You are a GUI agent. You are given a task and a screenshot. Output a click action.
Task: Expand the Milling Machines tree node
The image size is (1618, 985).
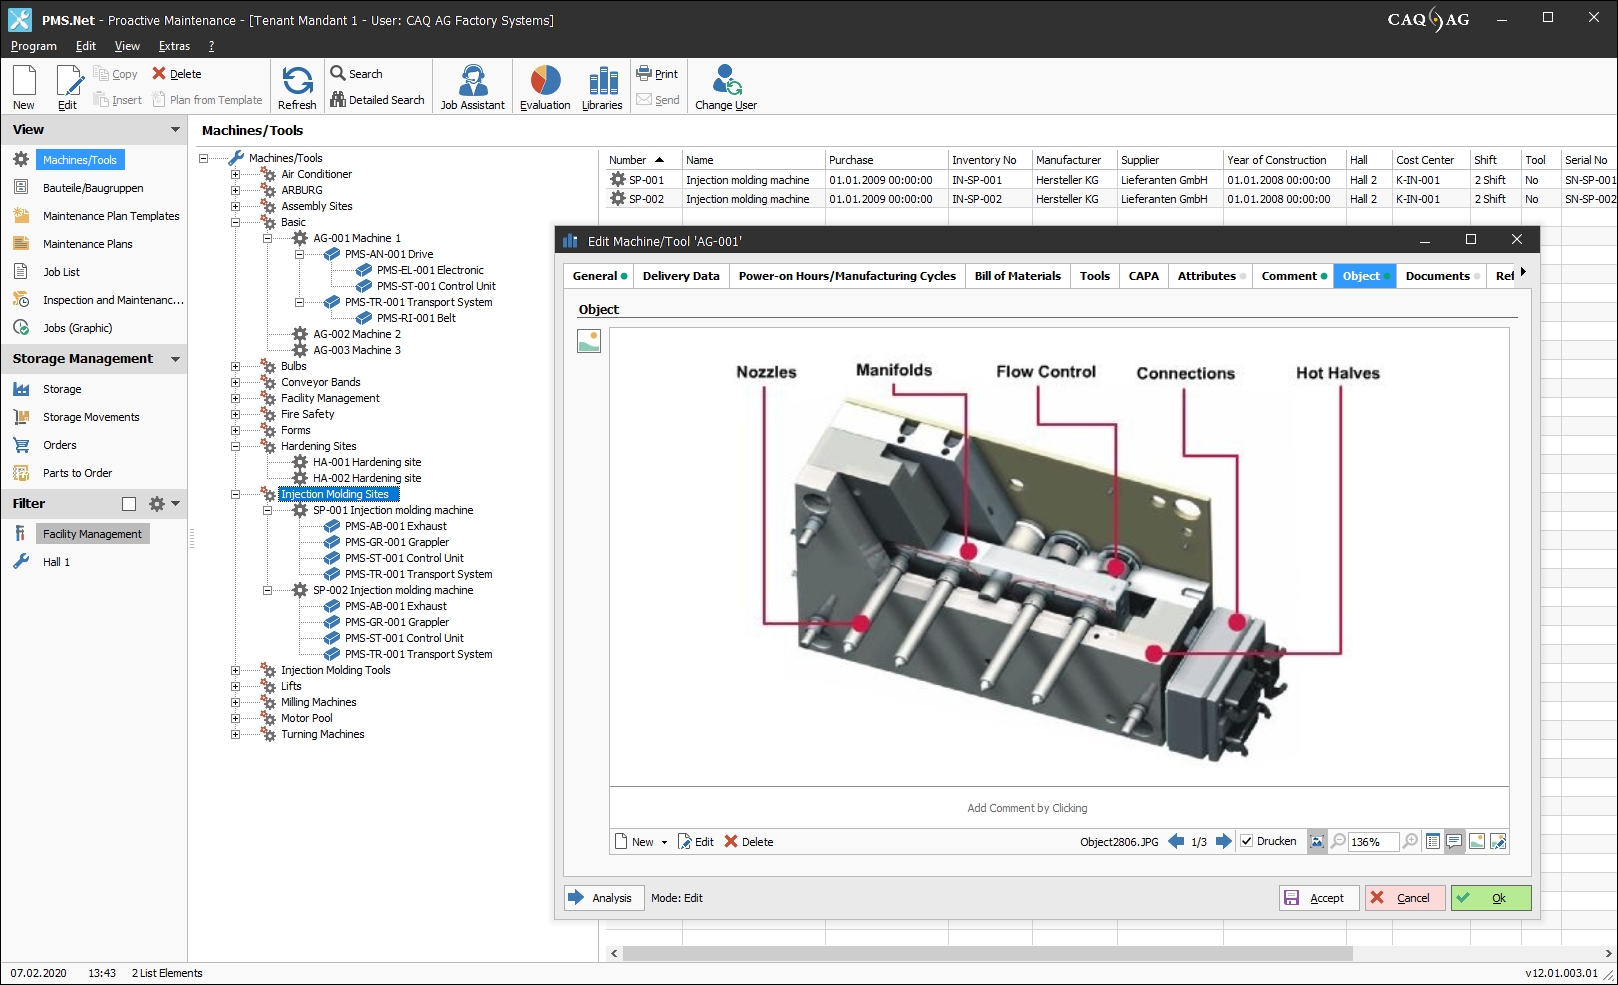[235, 702]
